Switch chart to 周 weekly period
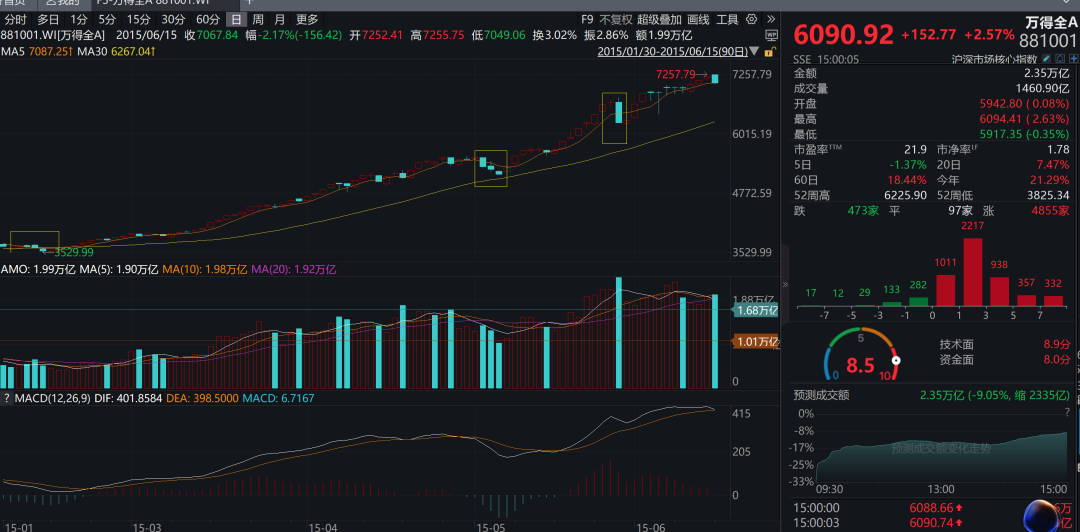This screenshot has width=1080, height=532. pos(258,19)
